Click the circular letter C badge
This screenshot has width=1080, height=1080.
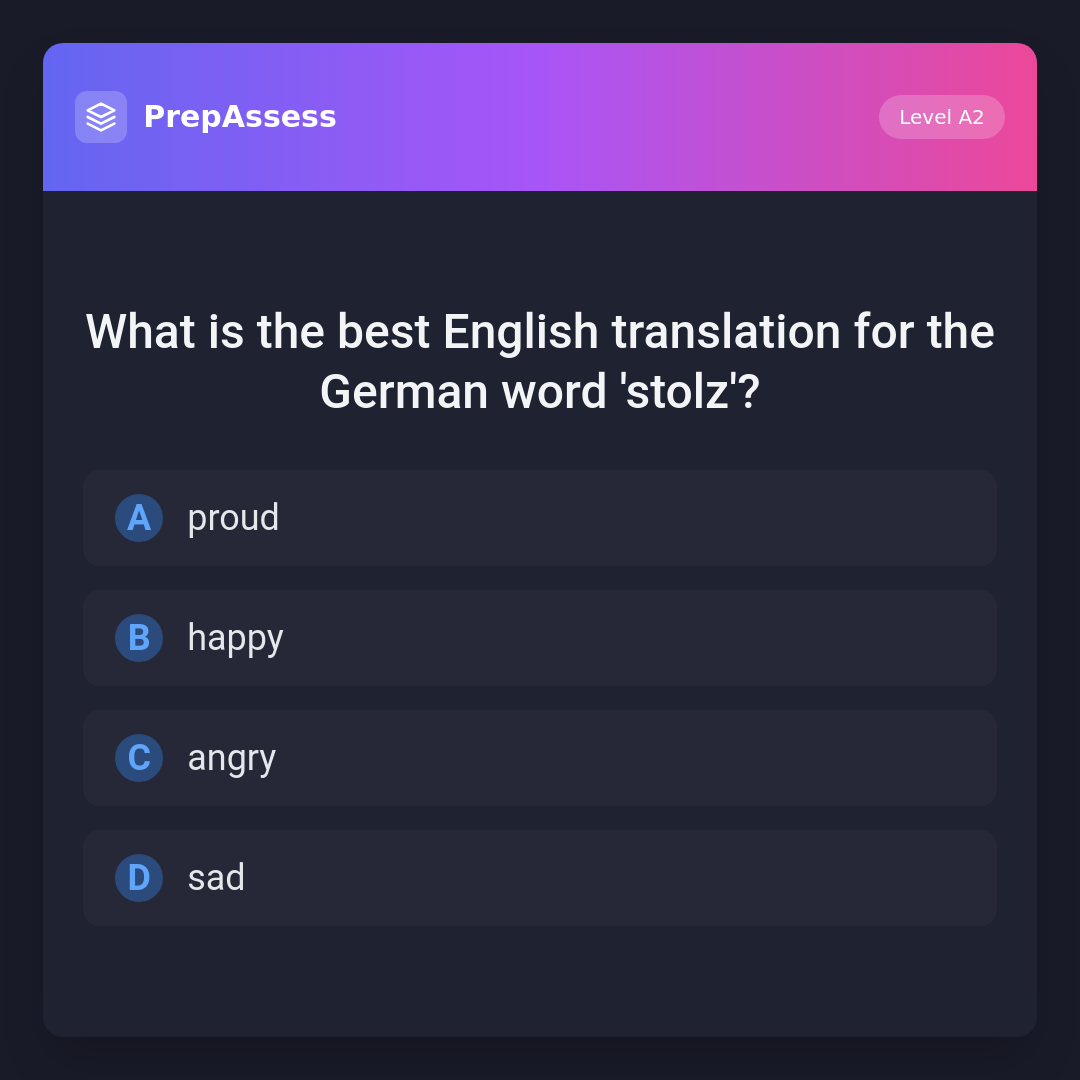[x=139, y=758]
